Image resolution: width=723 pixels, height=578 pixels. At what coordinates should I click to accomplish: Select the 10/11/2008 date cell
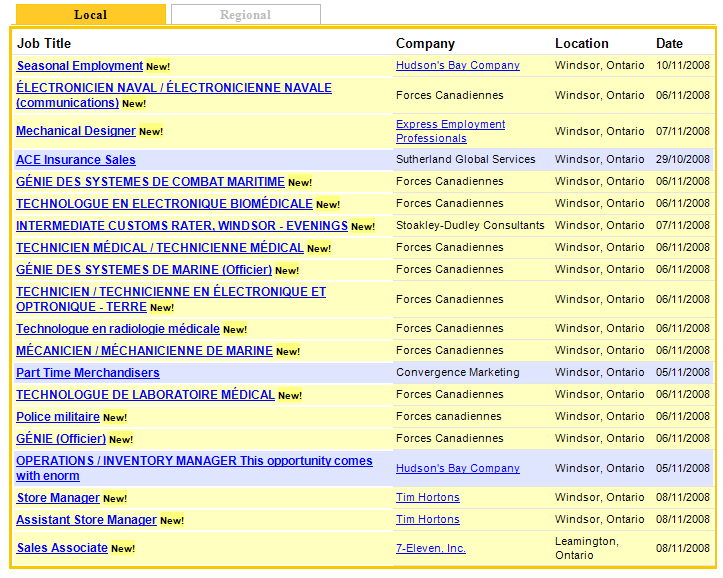[x=683, y=65]
